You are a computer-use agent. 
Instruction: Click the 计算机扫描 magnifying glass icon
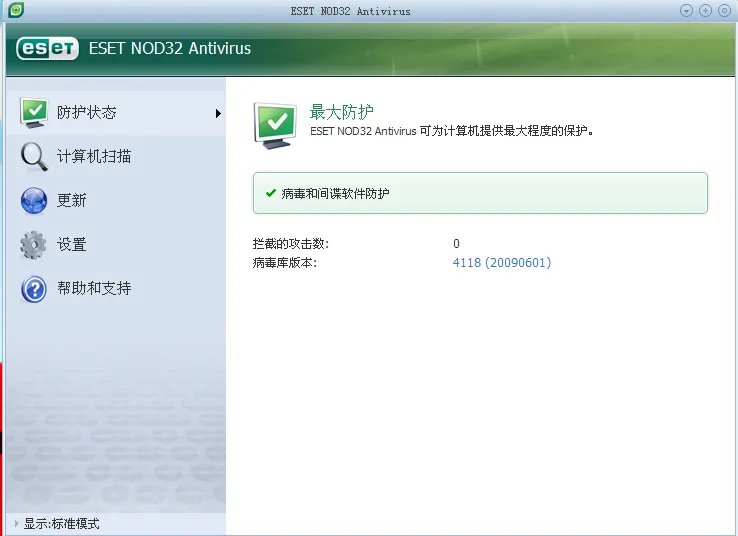34,156
